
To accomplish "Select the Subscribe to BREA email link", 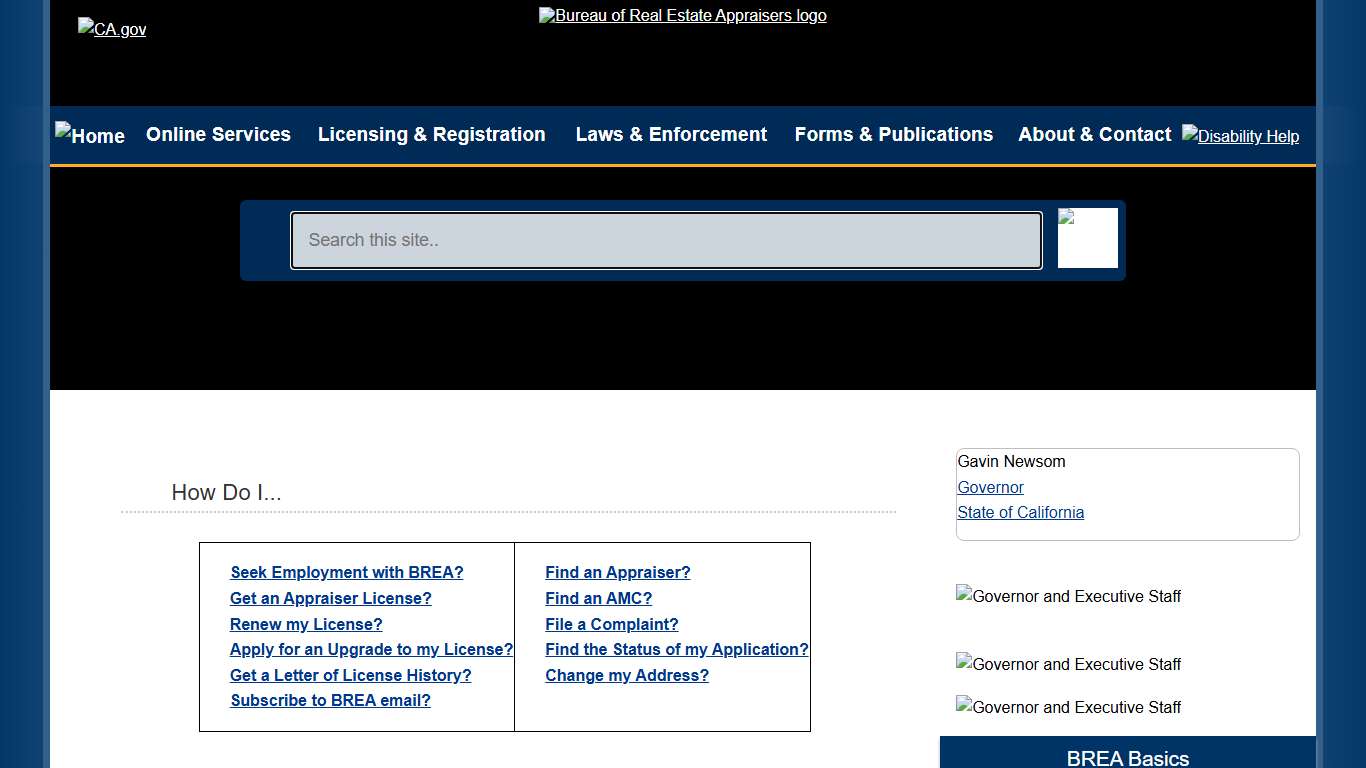I will point(330,701).
